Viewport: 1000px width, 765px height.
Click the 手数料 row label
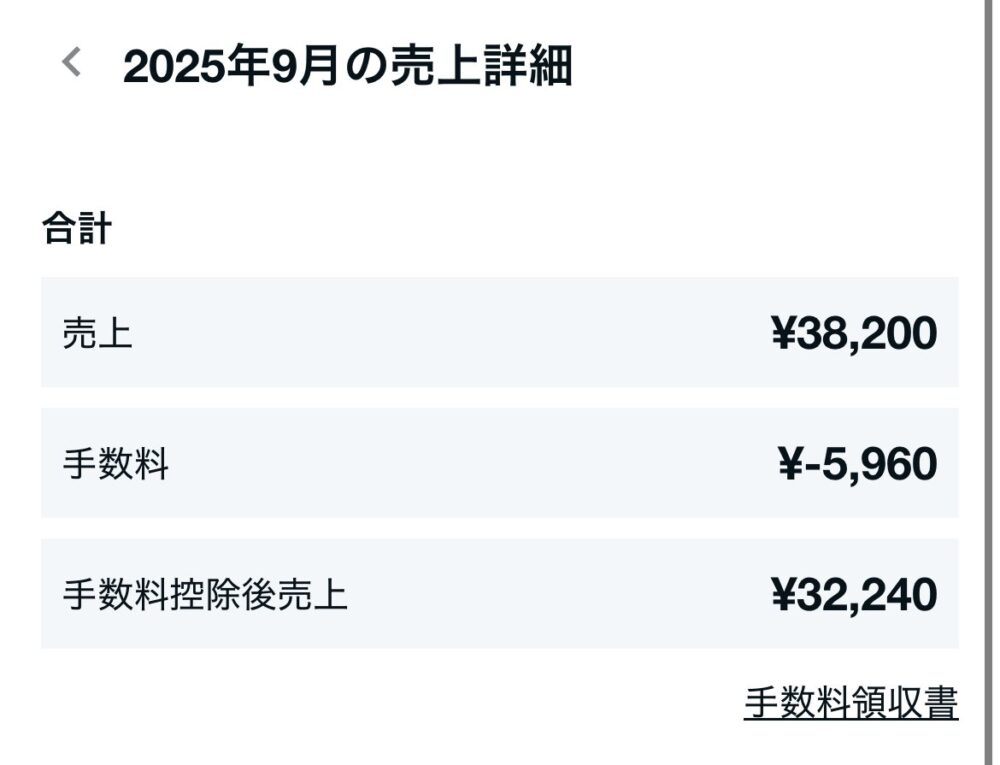tap(116, 464)
